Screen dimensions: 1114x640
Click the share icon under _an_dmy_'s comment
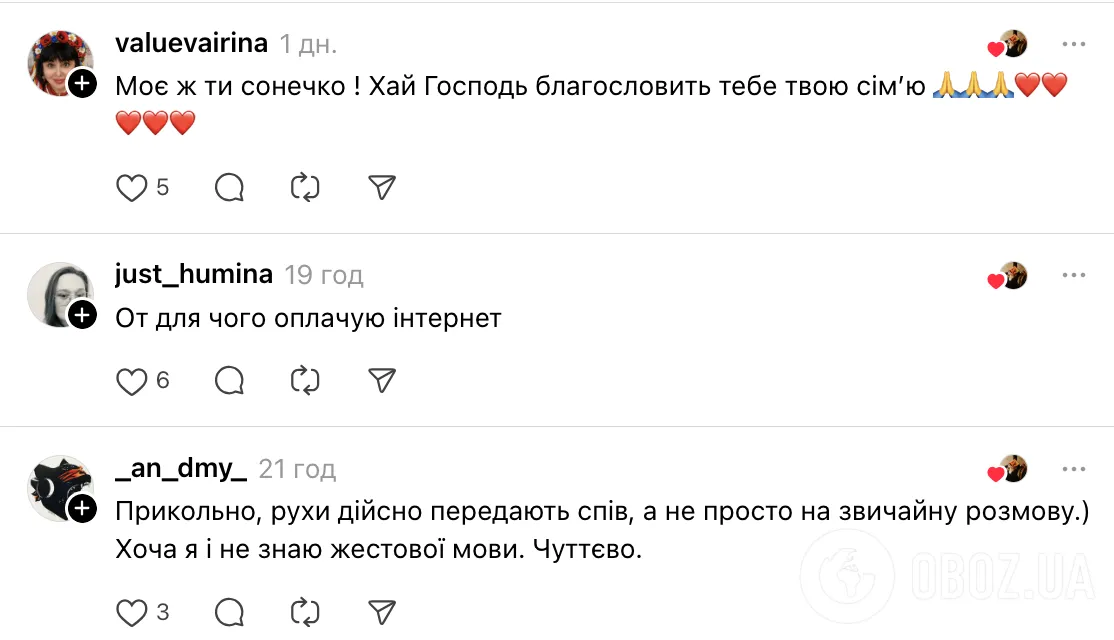click(381, 611)
